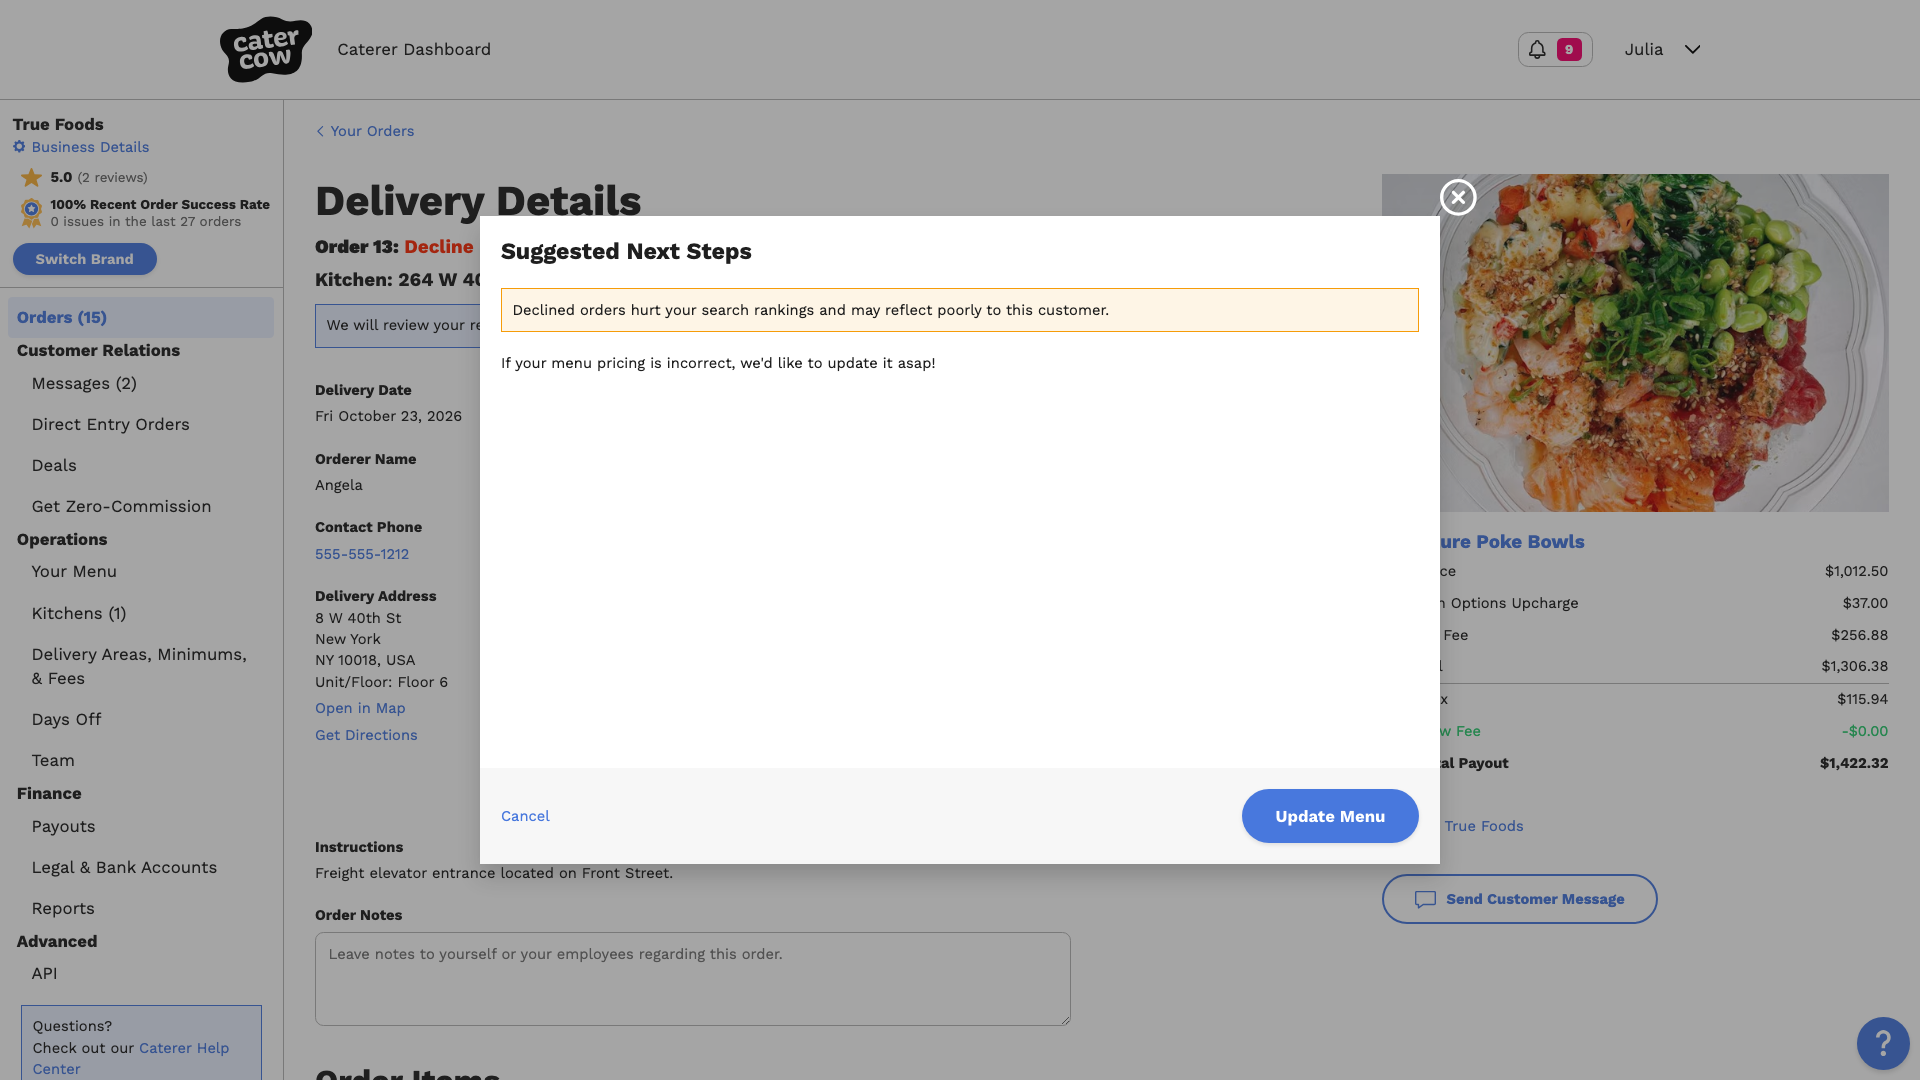1920x1080 pixels.
Task: Open the Poke Bowls item title link
Action: [1512, 541]
